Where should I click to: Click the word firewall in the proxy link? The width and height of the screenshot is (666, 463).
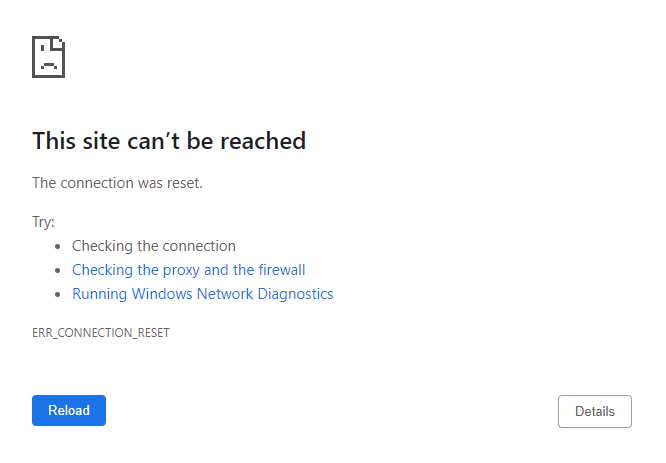pyautogui.click(x=282, y=270)
